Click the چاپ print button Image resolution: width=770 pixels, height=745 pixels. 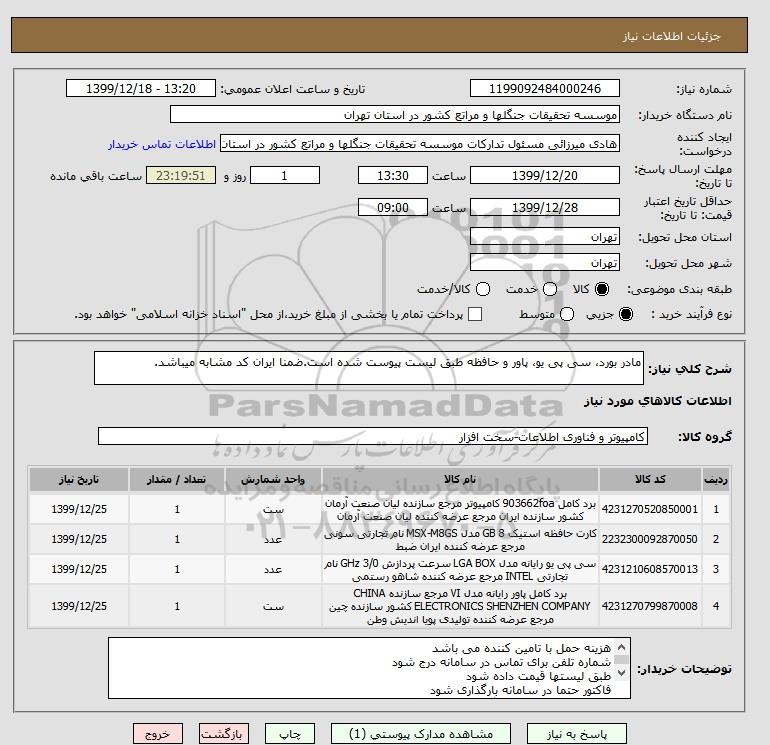(290, 734)
